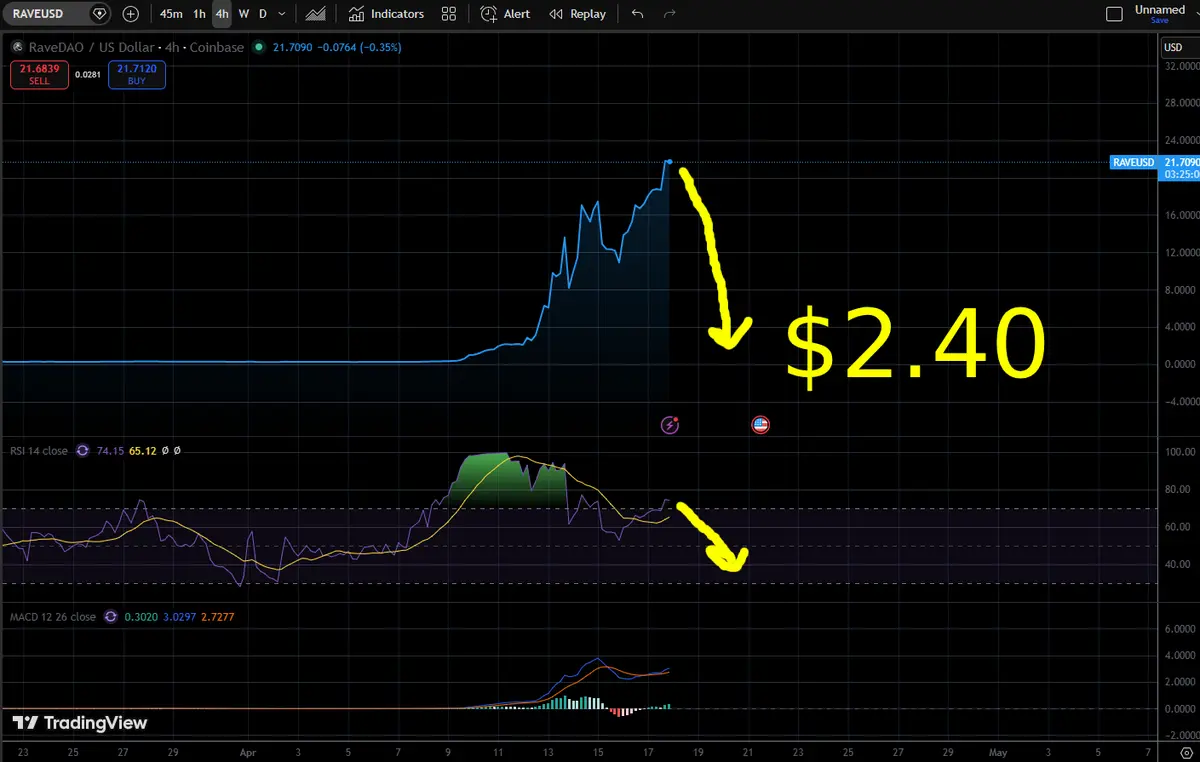1200x762 pixels.
Task: Click the MACD 12 26 close legend label
Action: (53, 617)
